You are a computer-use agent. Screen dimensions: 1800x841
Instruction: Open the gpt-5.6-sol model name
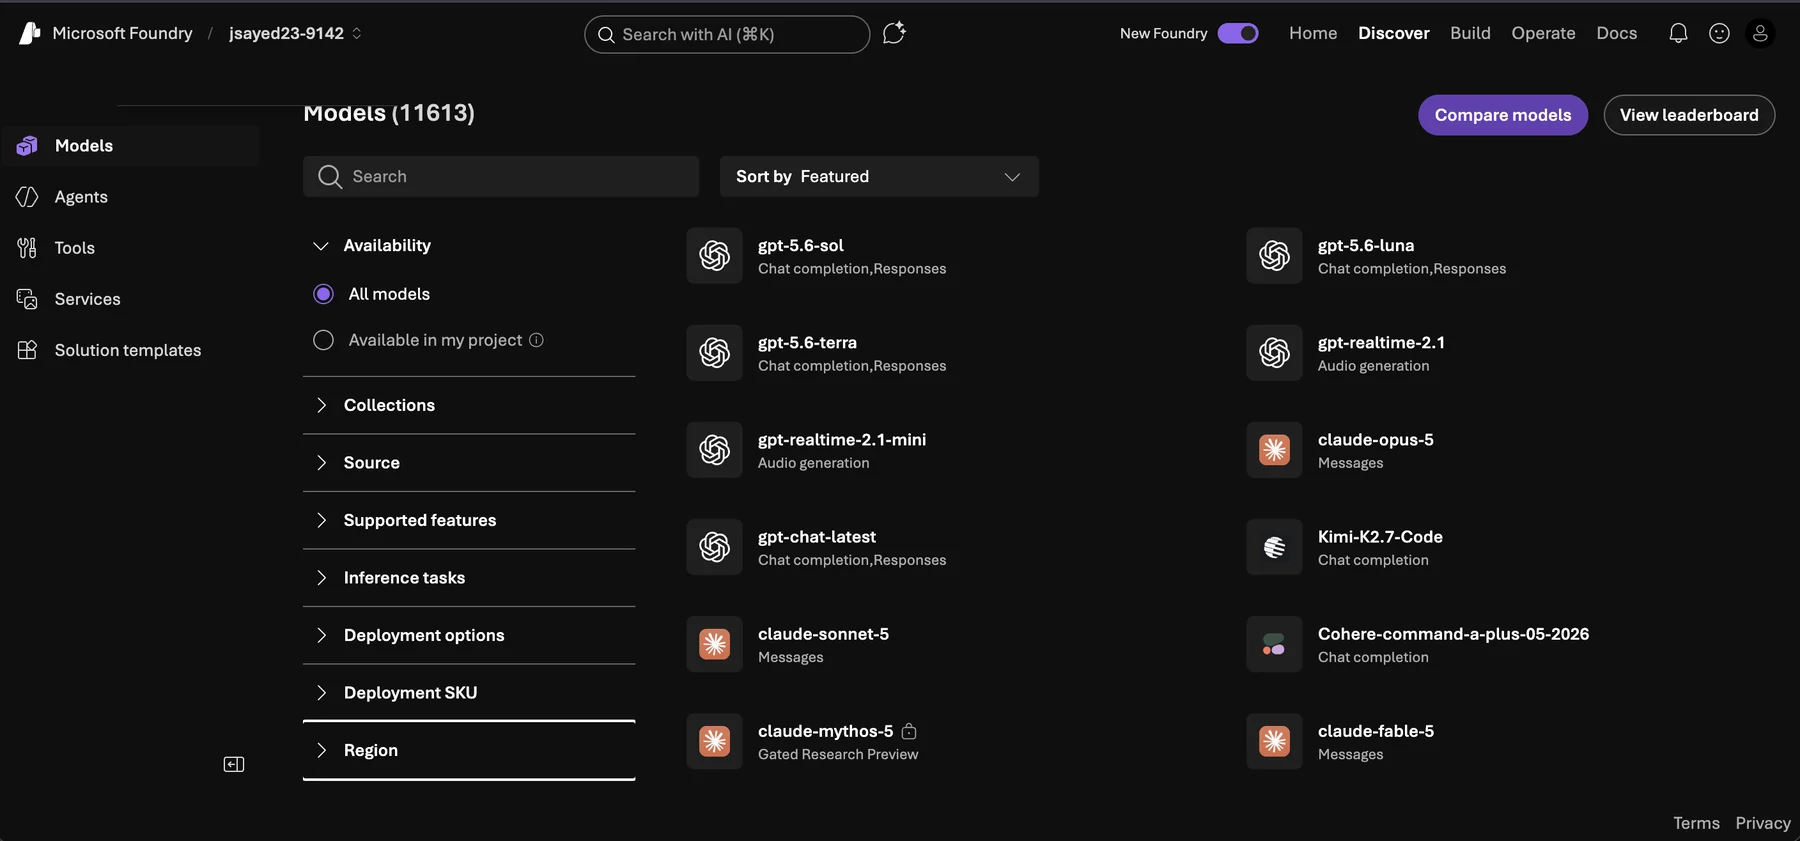[x=800, y=246]
